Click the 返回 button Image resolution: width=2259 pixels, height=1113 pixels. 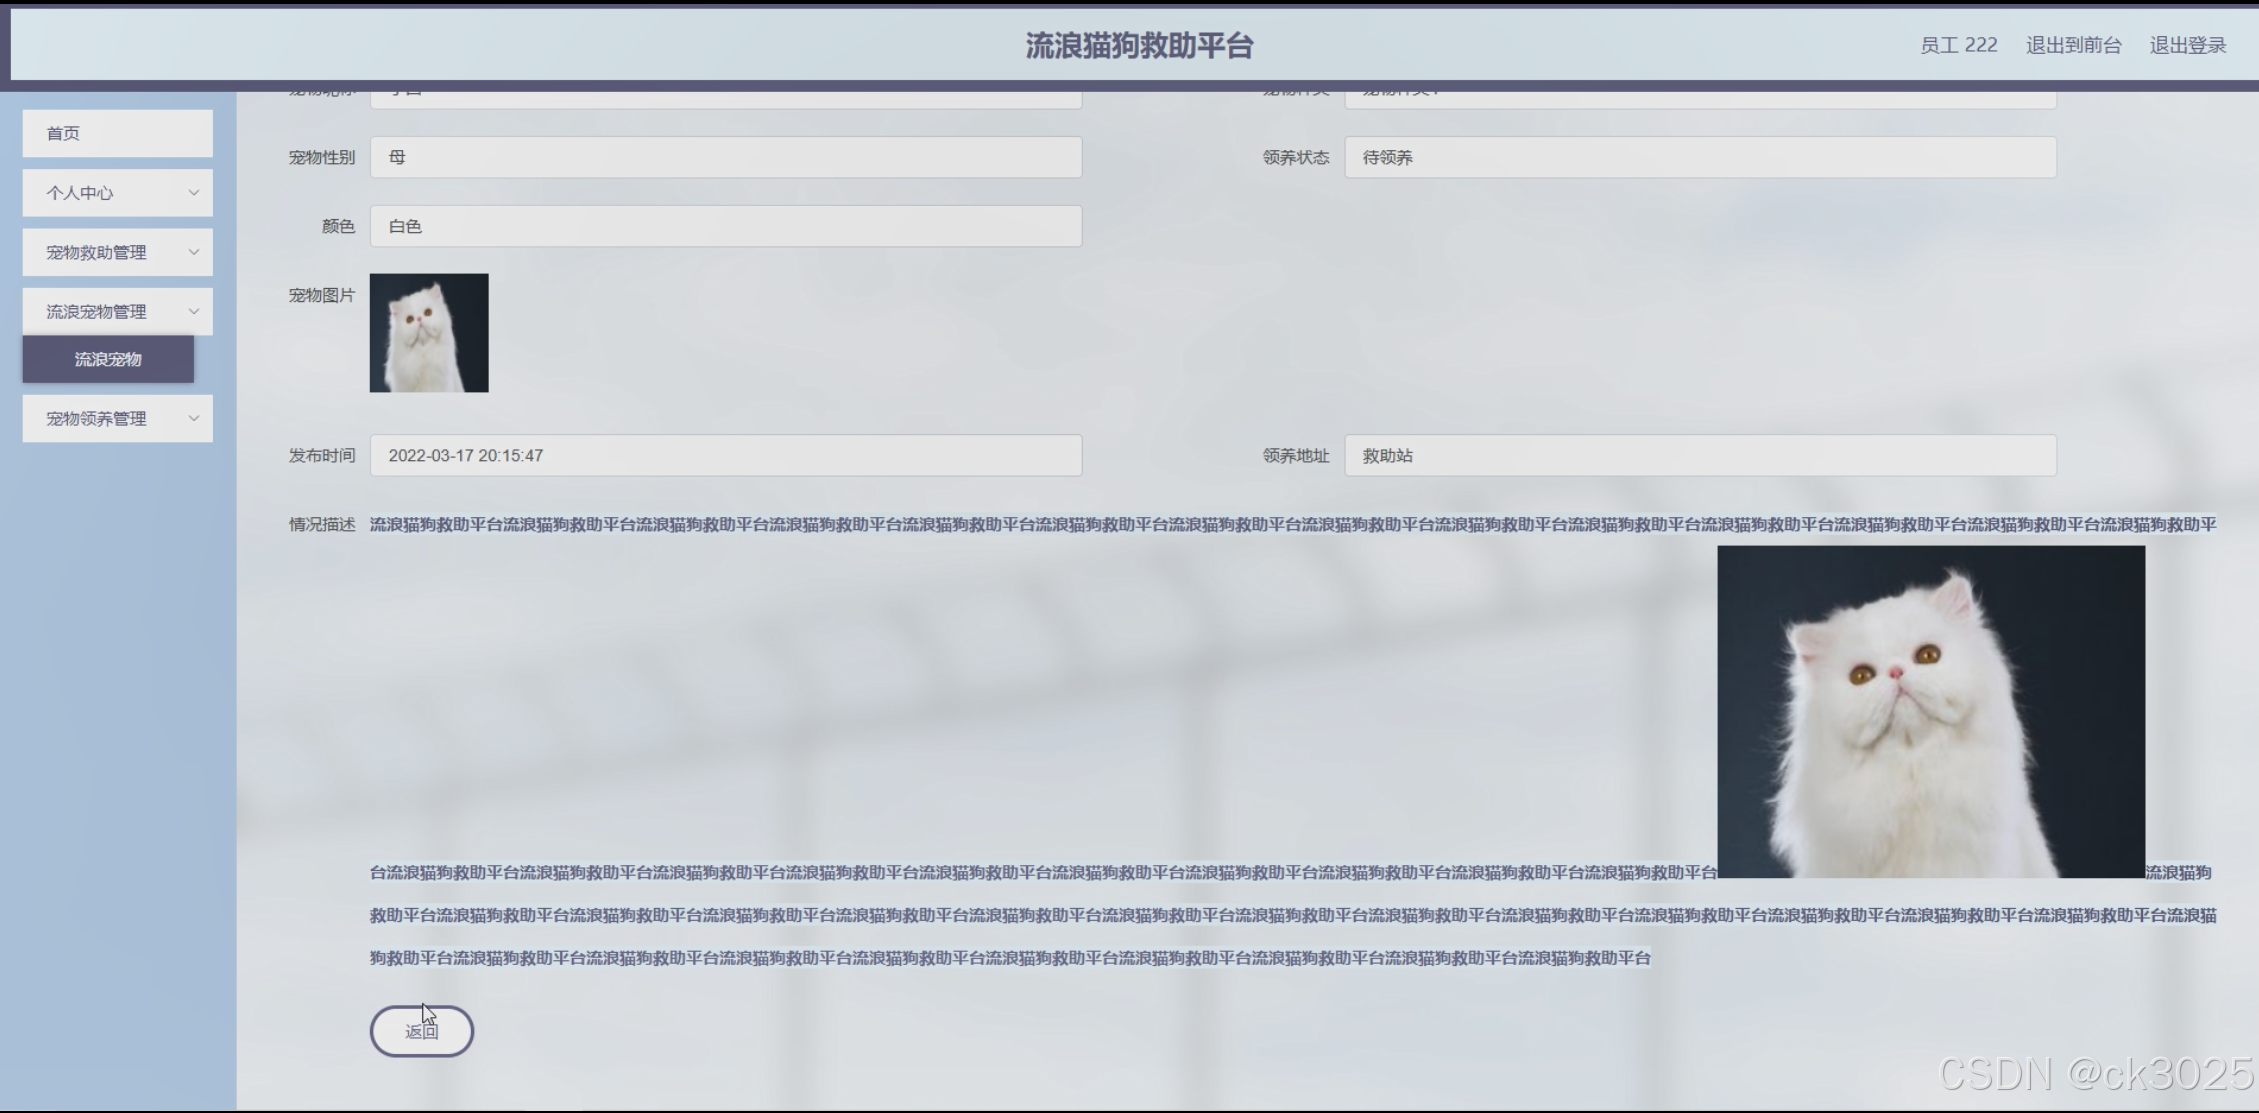421,1031
